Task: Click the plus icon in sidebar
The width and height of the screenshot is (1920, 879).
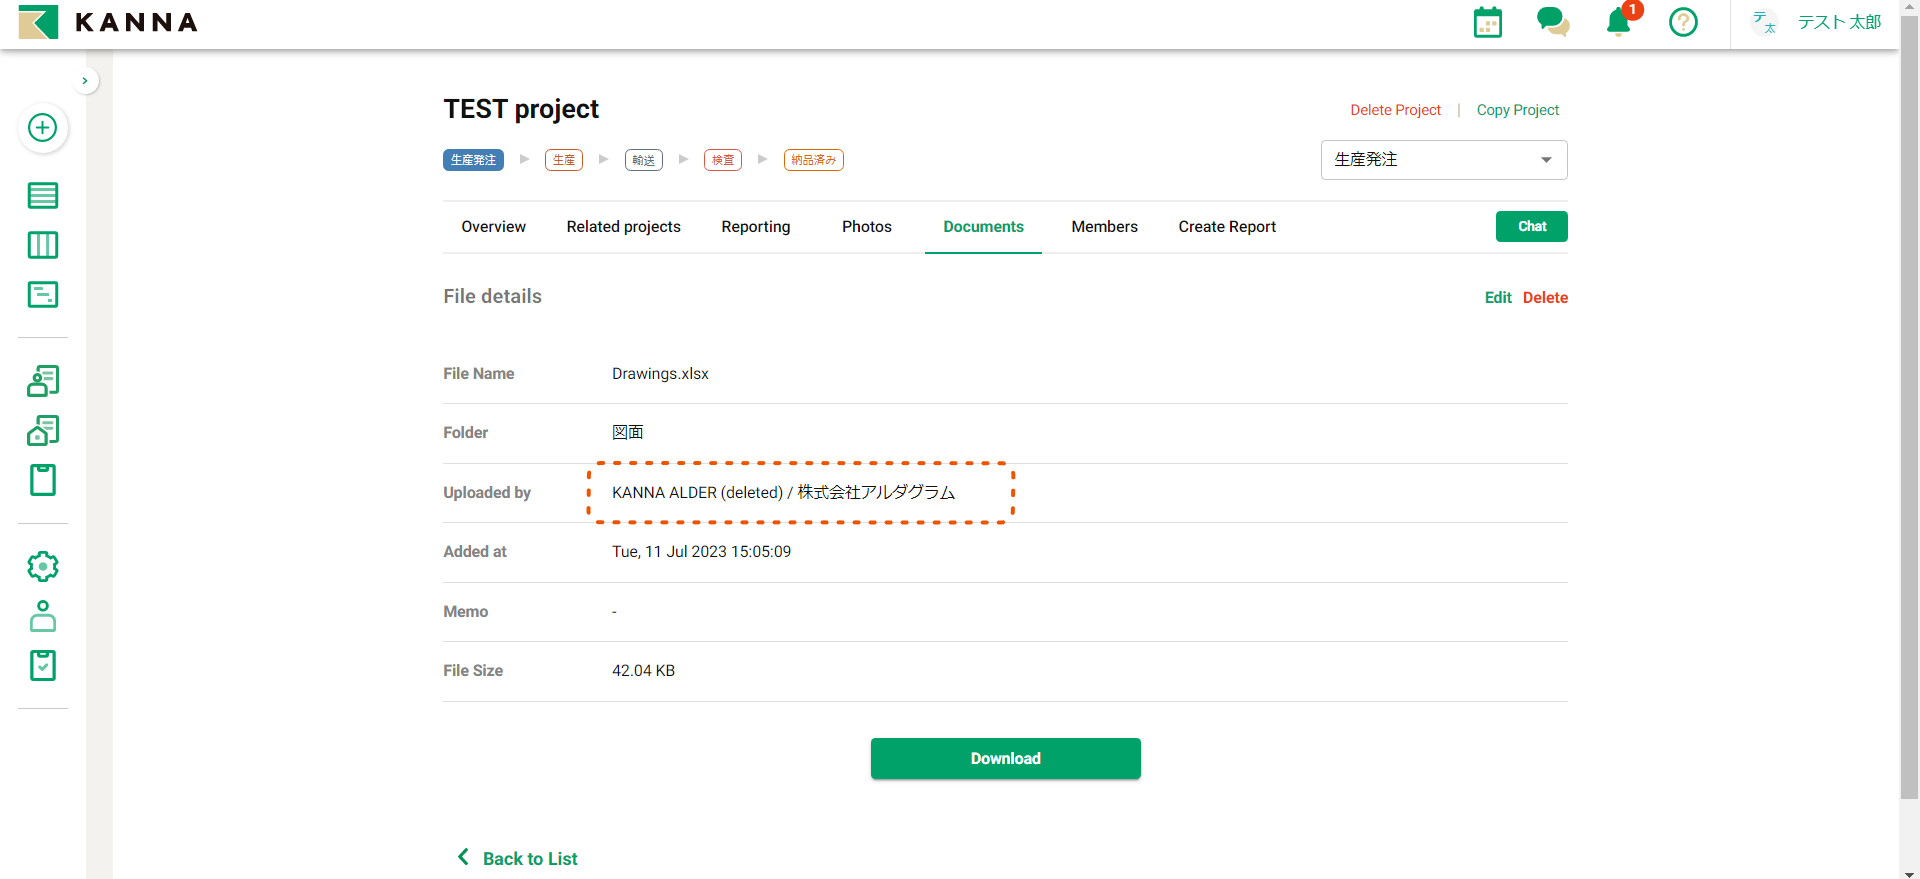Action: 42,128
